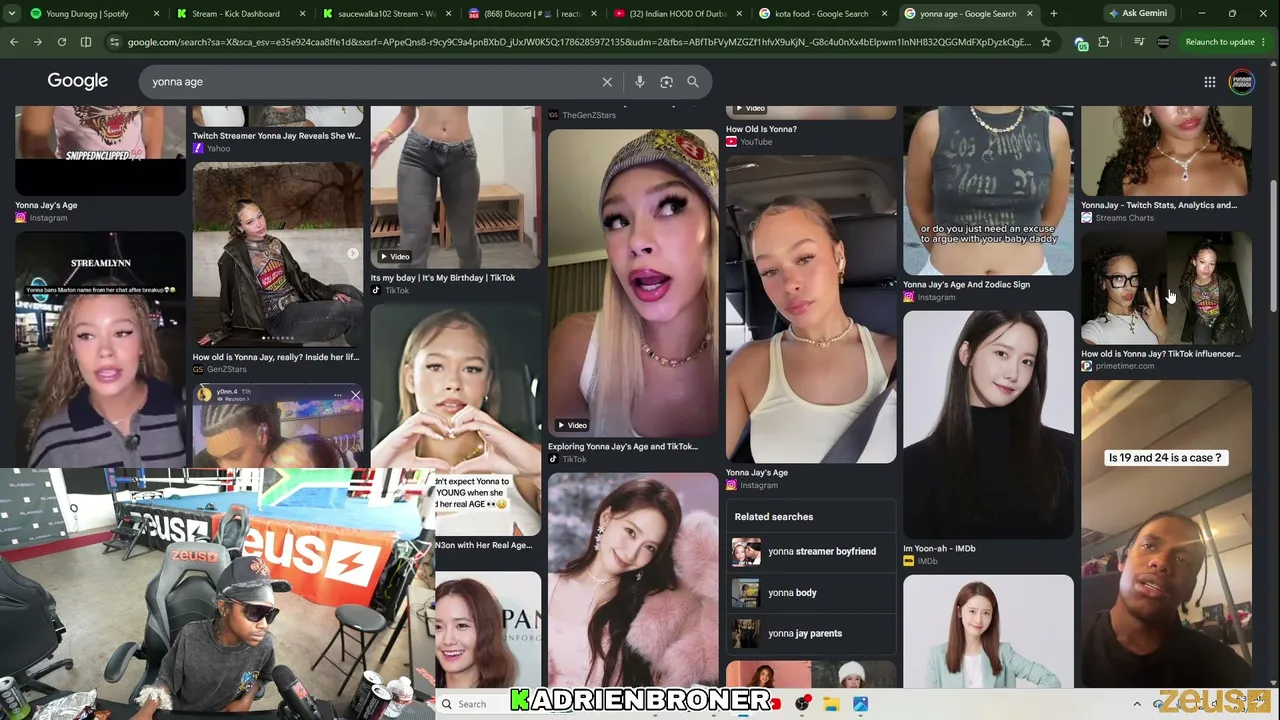Click the Streams Charts source label
The image size is (1280, 720).
pyautogui.click(x=1125, y=218)
